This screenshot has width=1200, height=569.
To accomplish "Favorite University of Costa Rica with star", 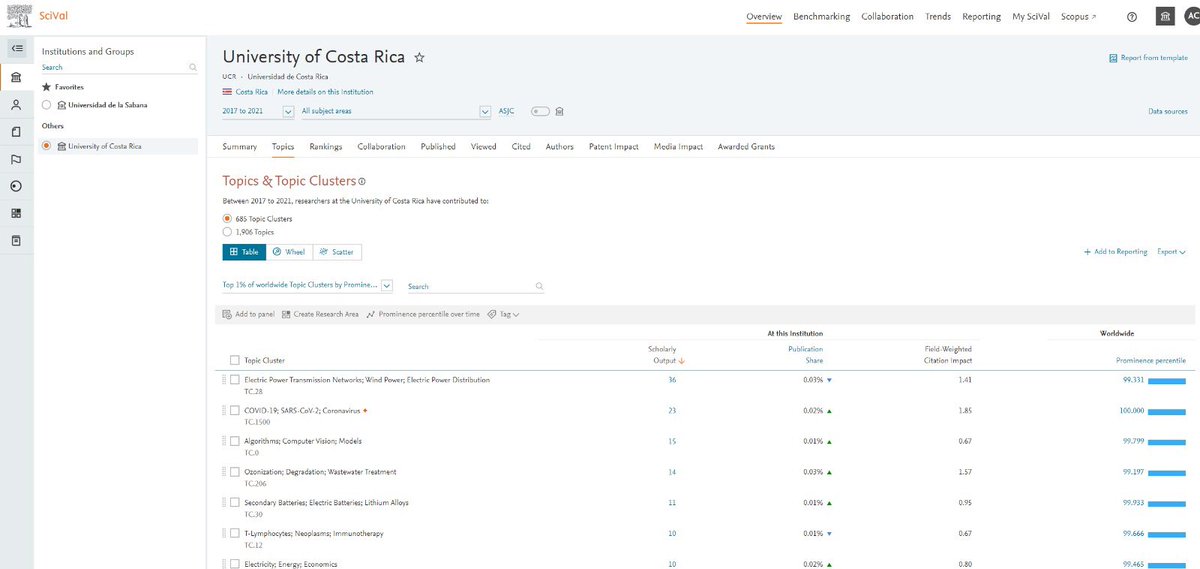I will point(420,58).
